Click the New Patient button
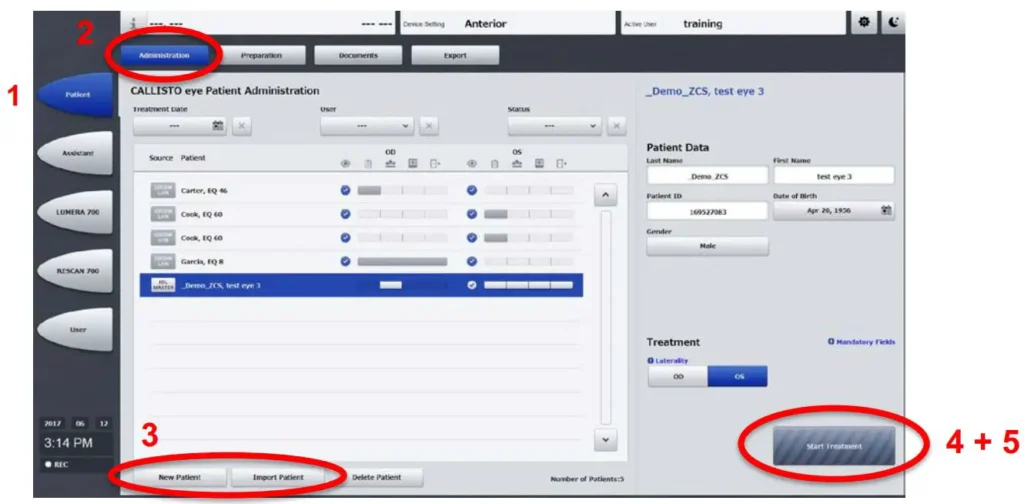The image size is (1024, 504). (180, 477)
